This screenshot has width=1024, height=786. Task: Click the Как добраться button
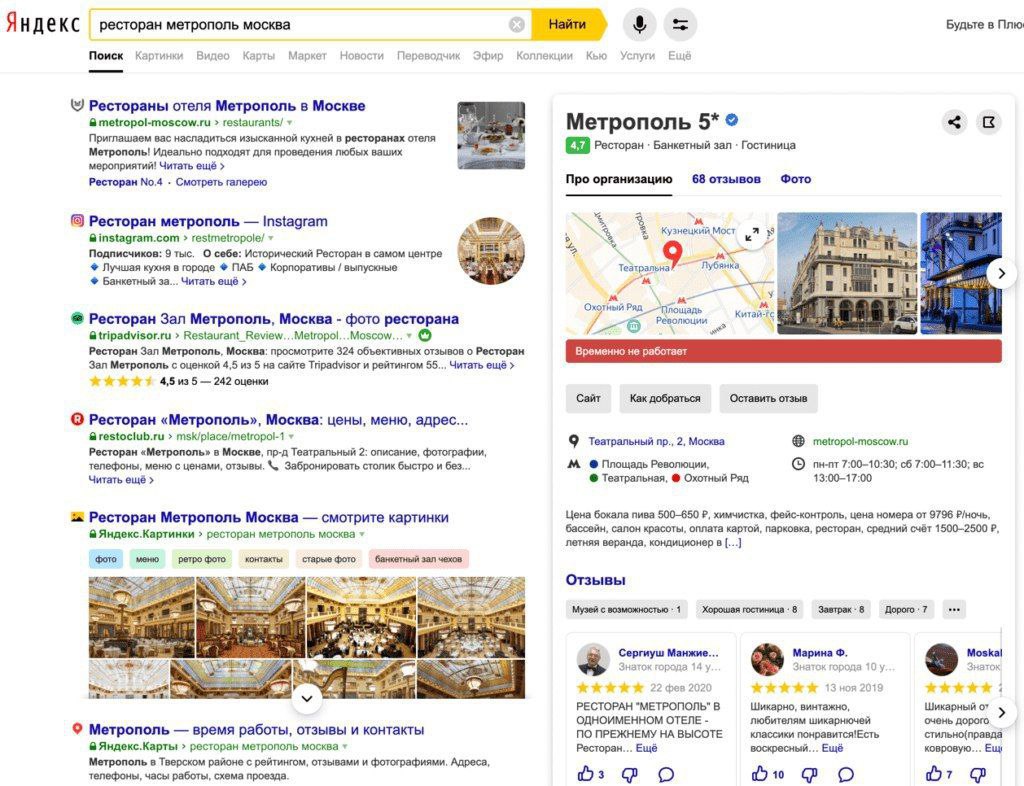click(665, 398)
